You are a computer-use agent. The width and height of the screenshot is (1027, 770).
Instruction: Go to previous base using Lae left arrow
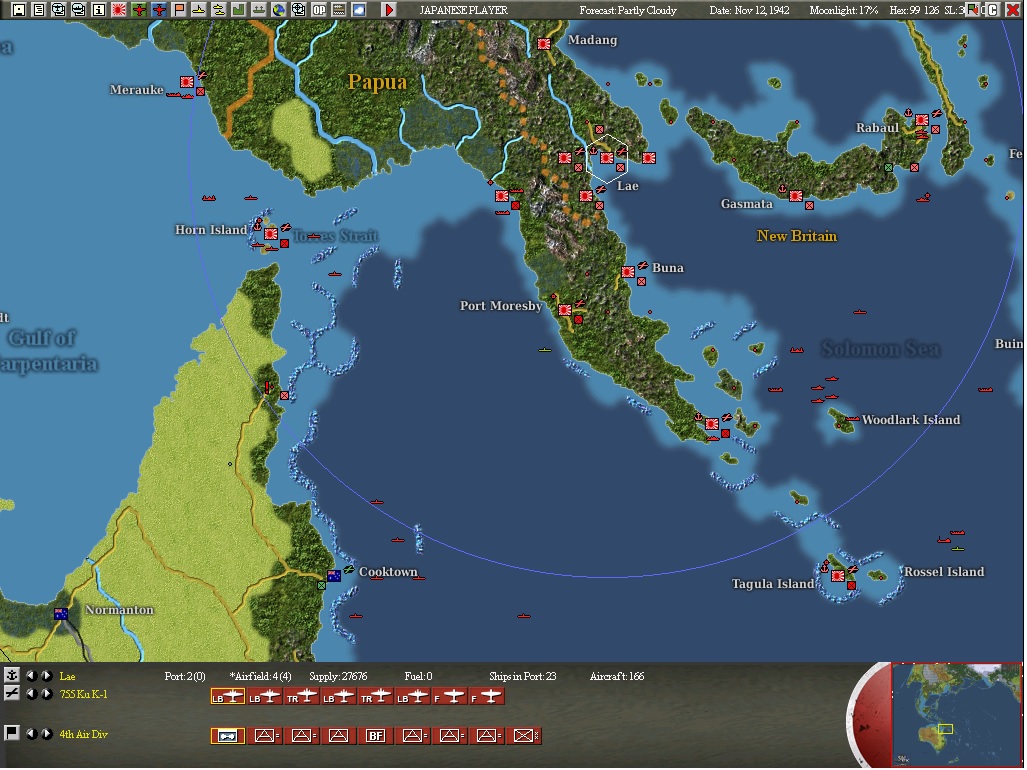point(31,676)
